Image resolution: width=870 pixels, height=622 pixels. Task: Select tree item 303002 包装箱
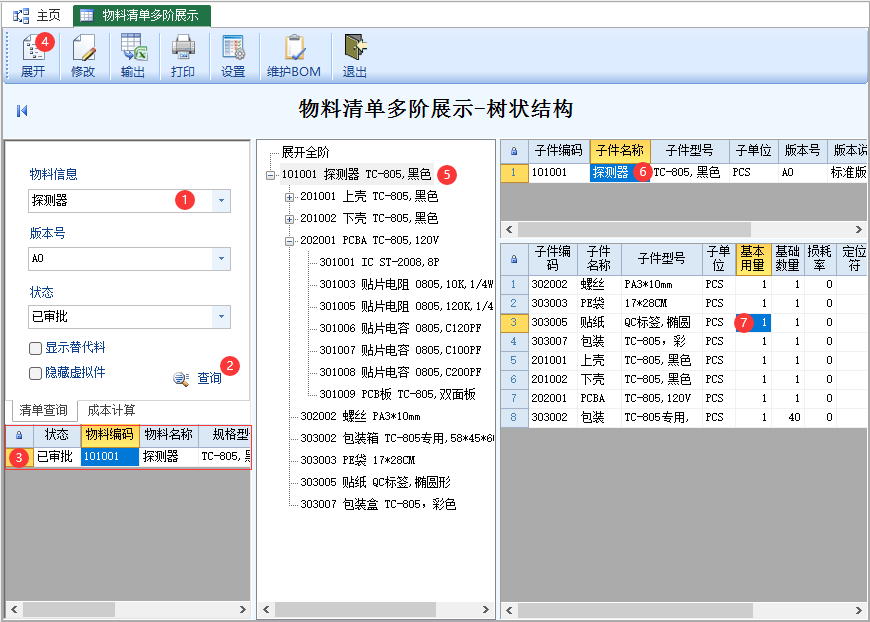click(x=397, y=438)
